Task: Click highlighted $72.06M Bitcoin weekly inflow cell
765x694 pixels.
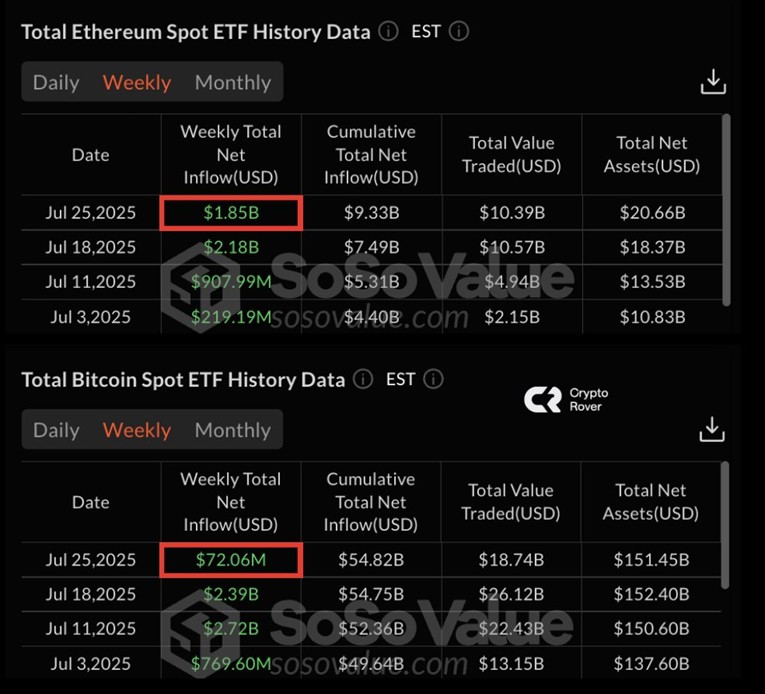Action: tap(231, 560)
